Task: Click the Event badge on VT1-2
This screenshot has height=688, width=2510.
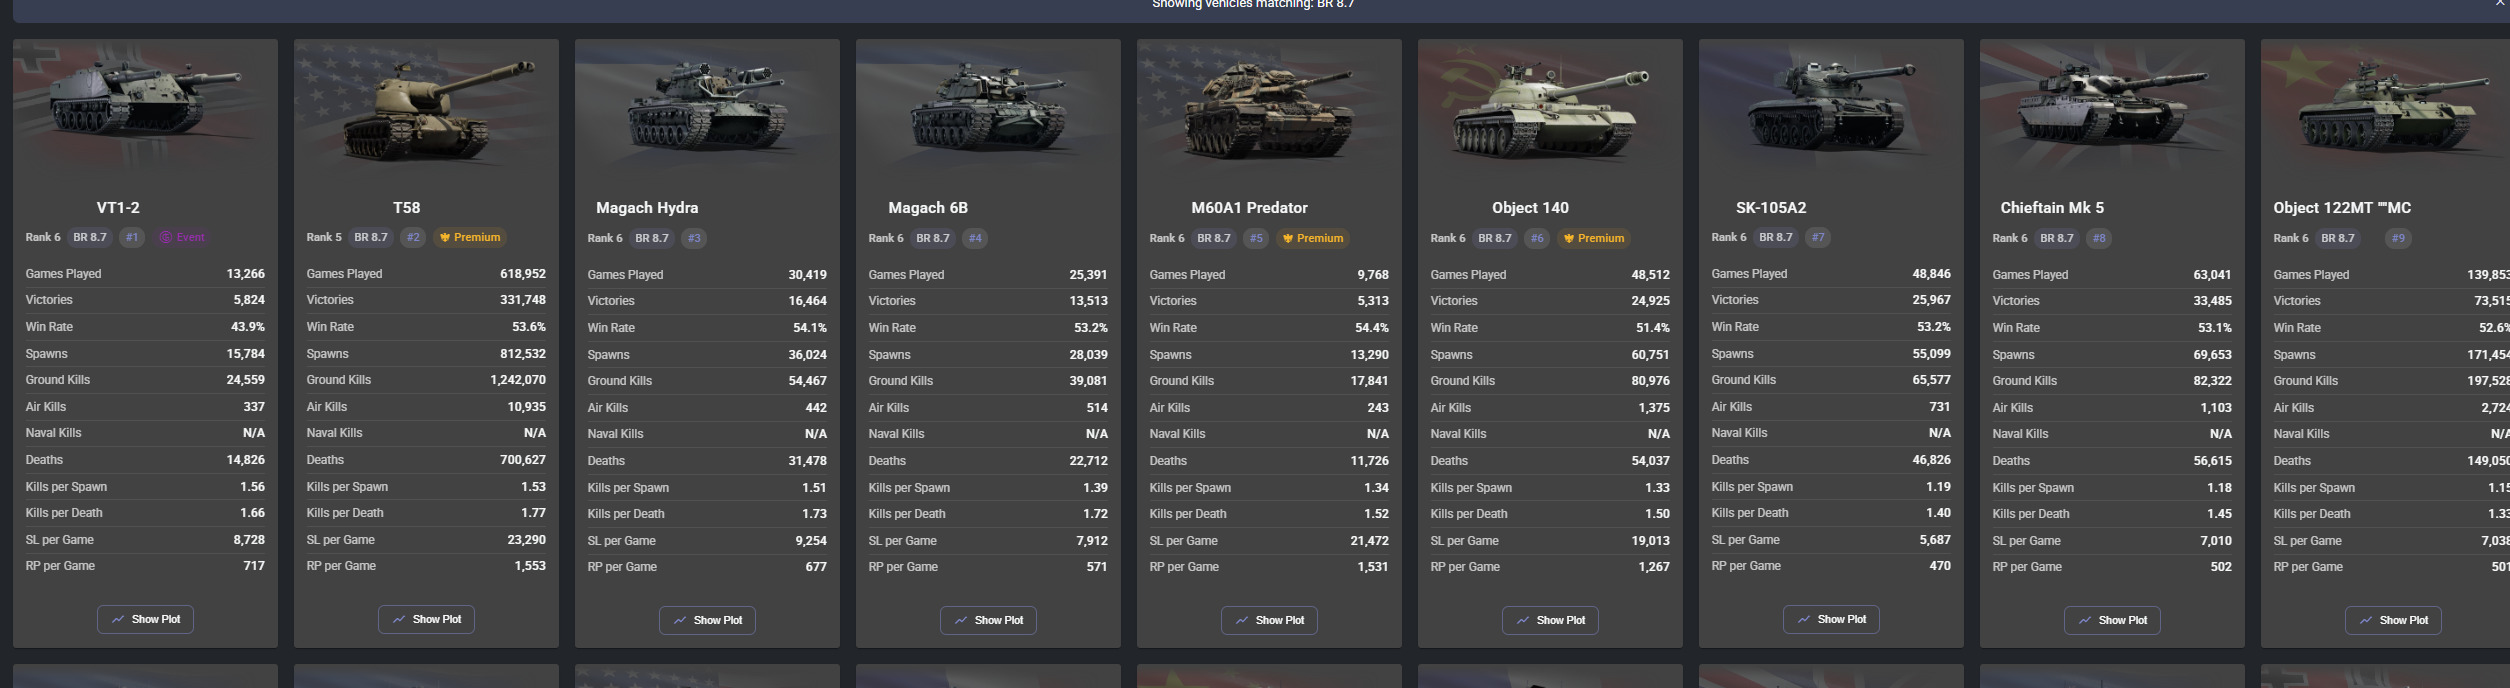Action: tap(182, 237)
